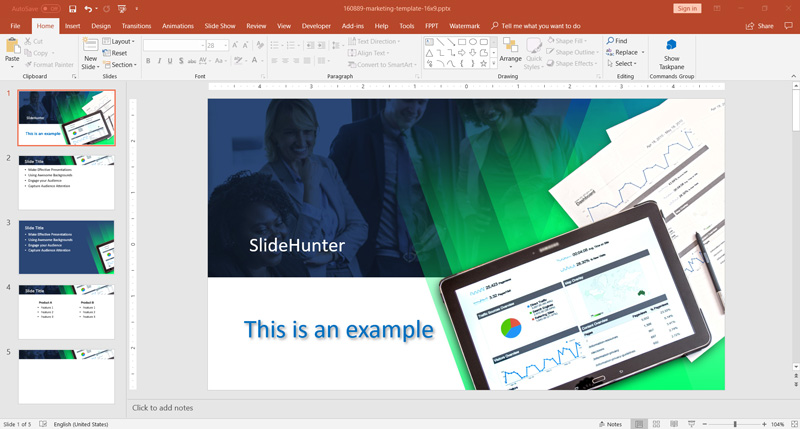Image resolution: width=800 pixels, height=429 pixels.
Task: Toggle text Shadow formatting
Action: (181, 61)
